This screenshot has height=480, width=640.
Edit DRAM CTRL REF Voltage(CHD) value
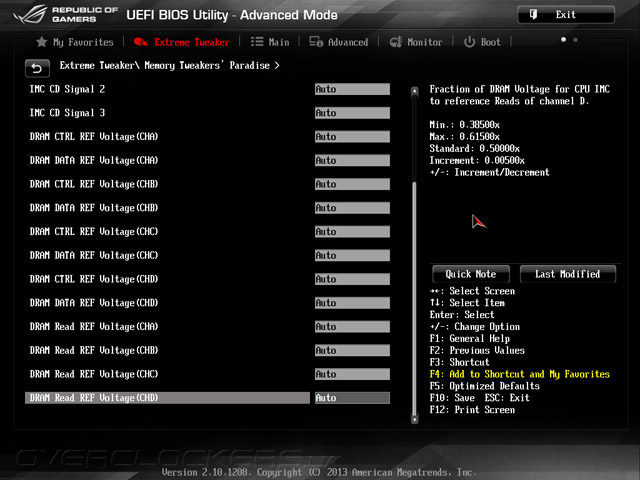[352, 279]
